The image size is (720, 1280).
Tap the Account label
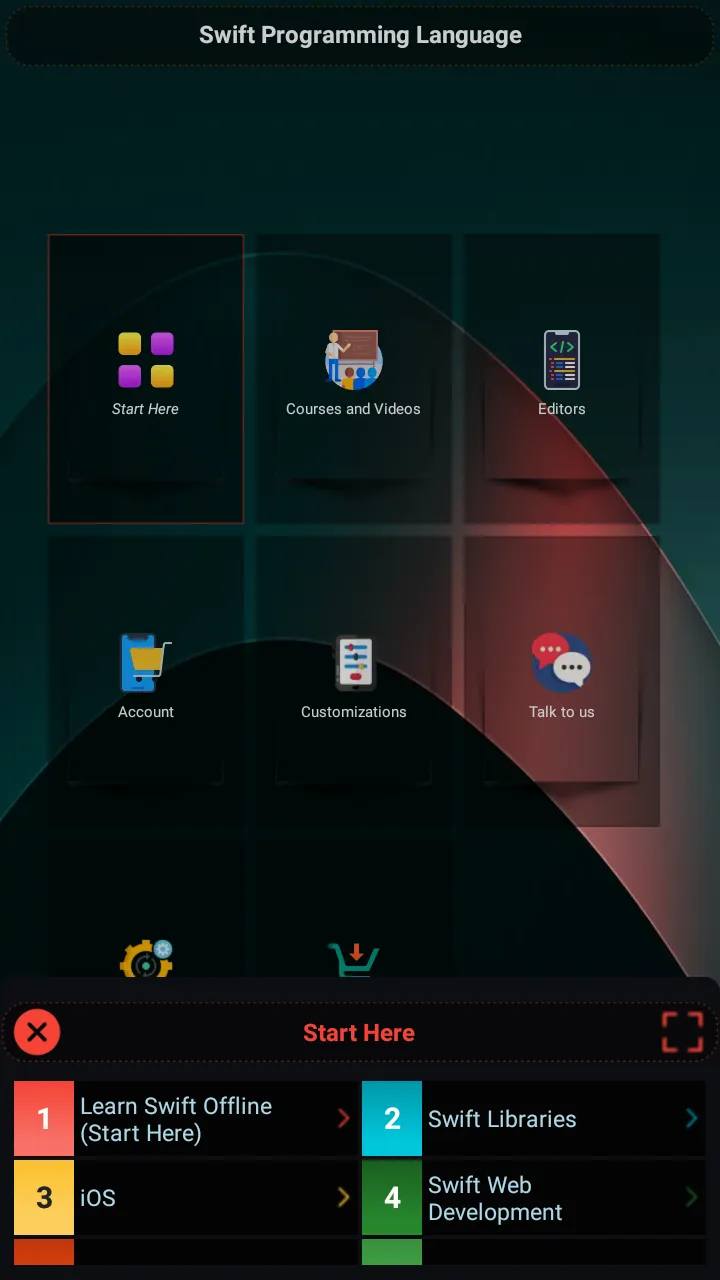146,712
